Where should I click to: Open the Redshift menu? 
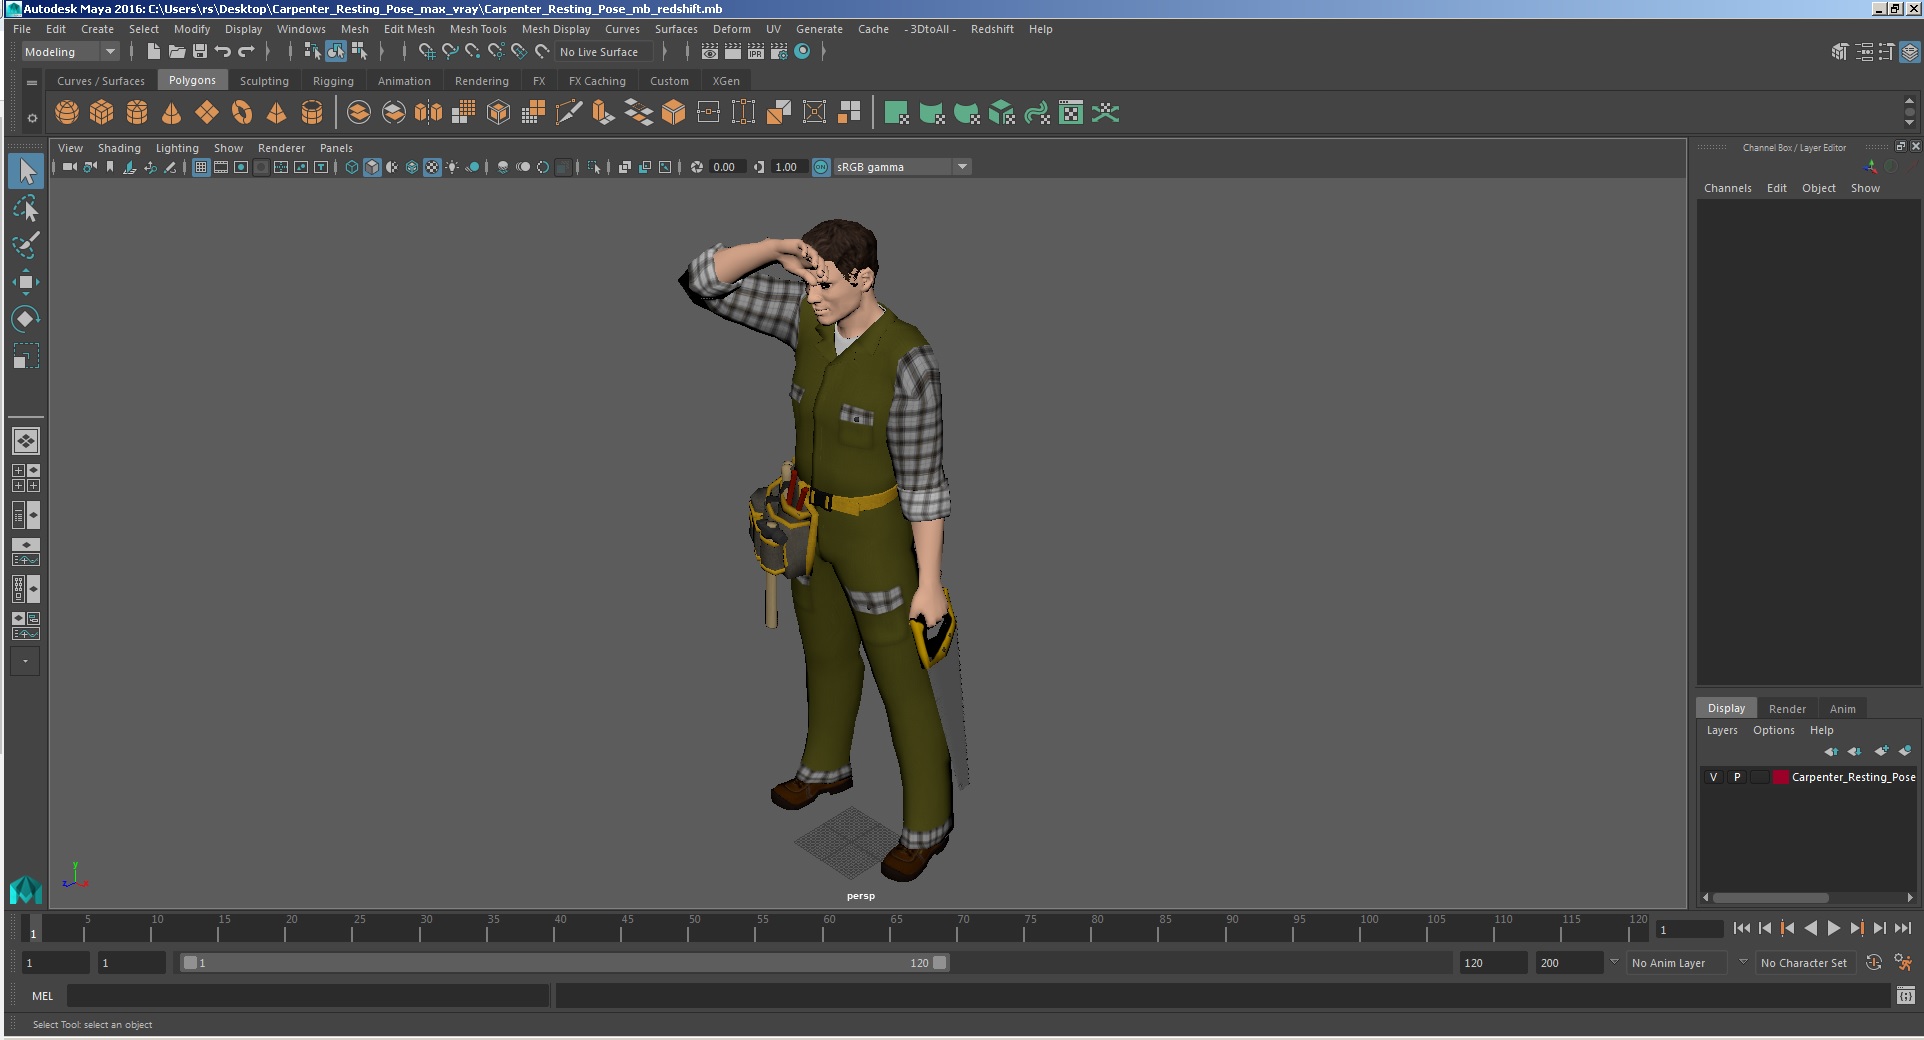(x=992, y=29)
